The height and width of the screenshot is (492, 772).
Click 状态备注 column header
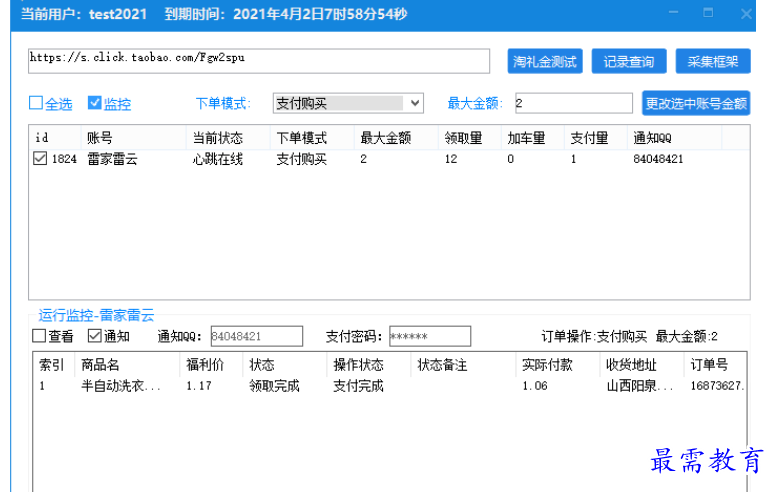(x=463, y=365)
